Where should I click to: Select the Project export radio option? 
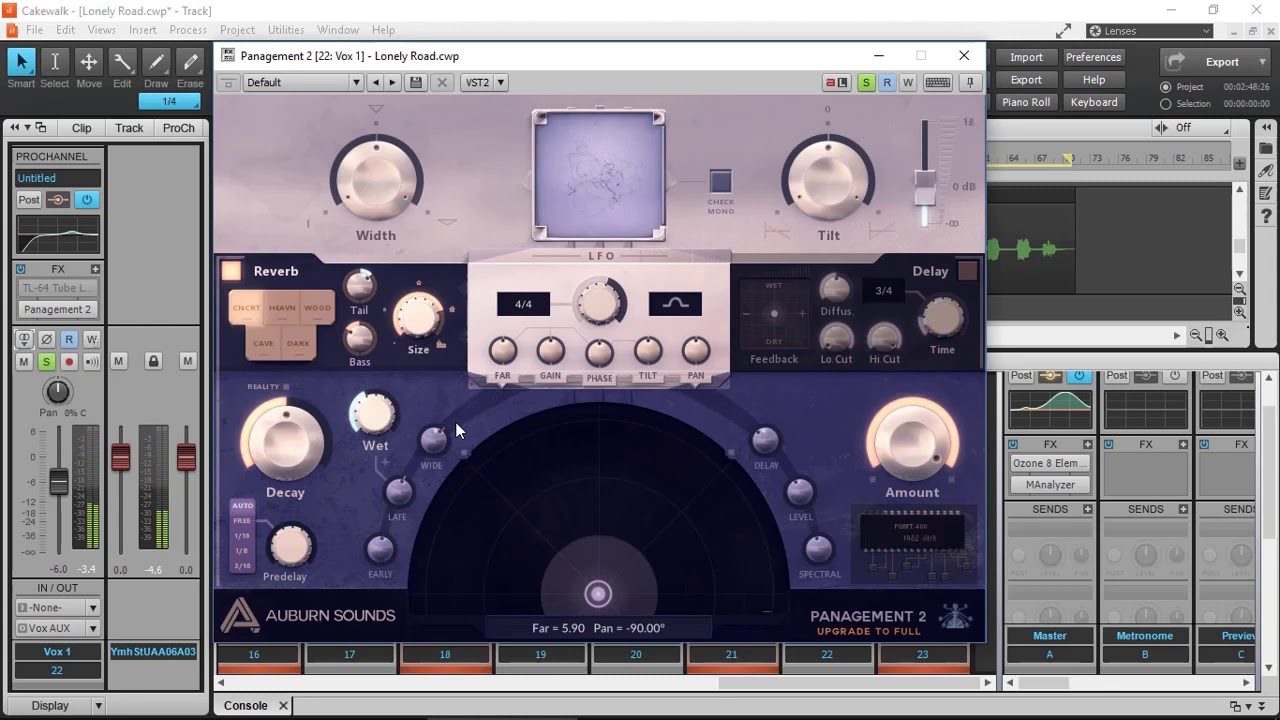(1165, 87)
